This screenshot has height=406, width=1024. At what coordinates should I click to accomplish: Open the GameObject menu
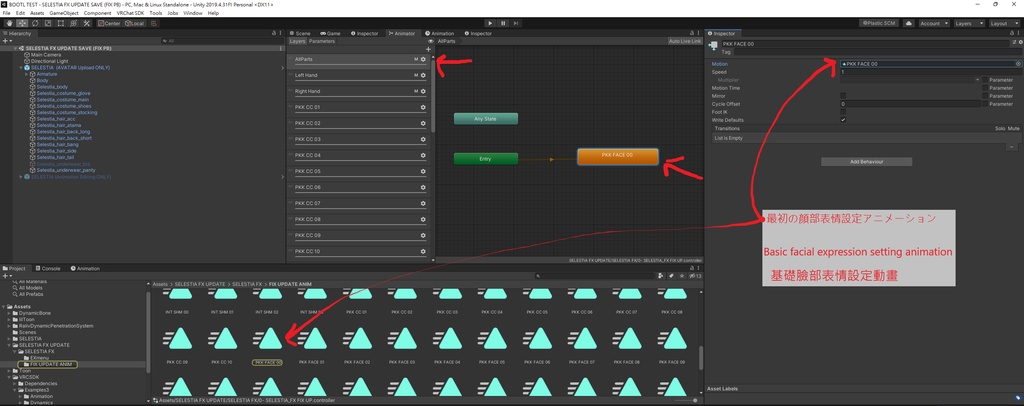63,13
